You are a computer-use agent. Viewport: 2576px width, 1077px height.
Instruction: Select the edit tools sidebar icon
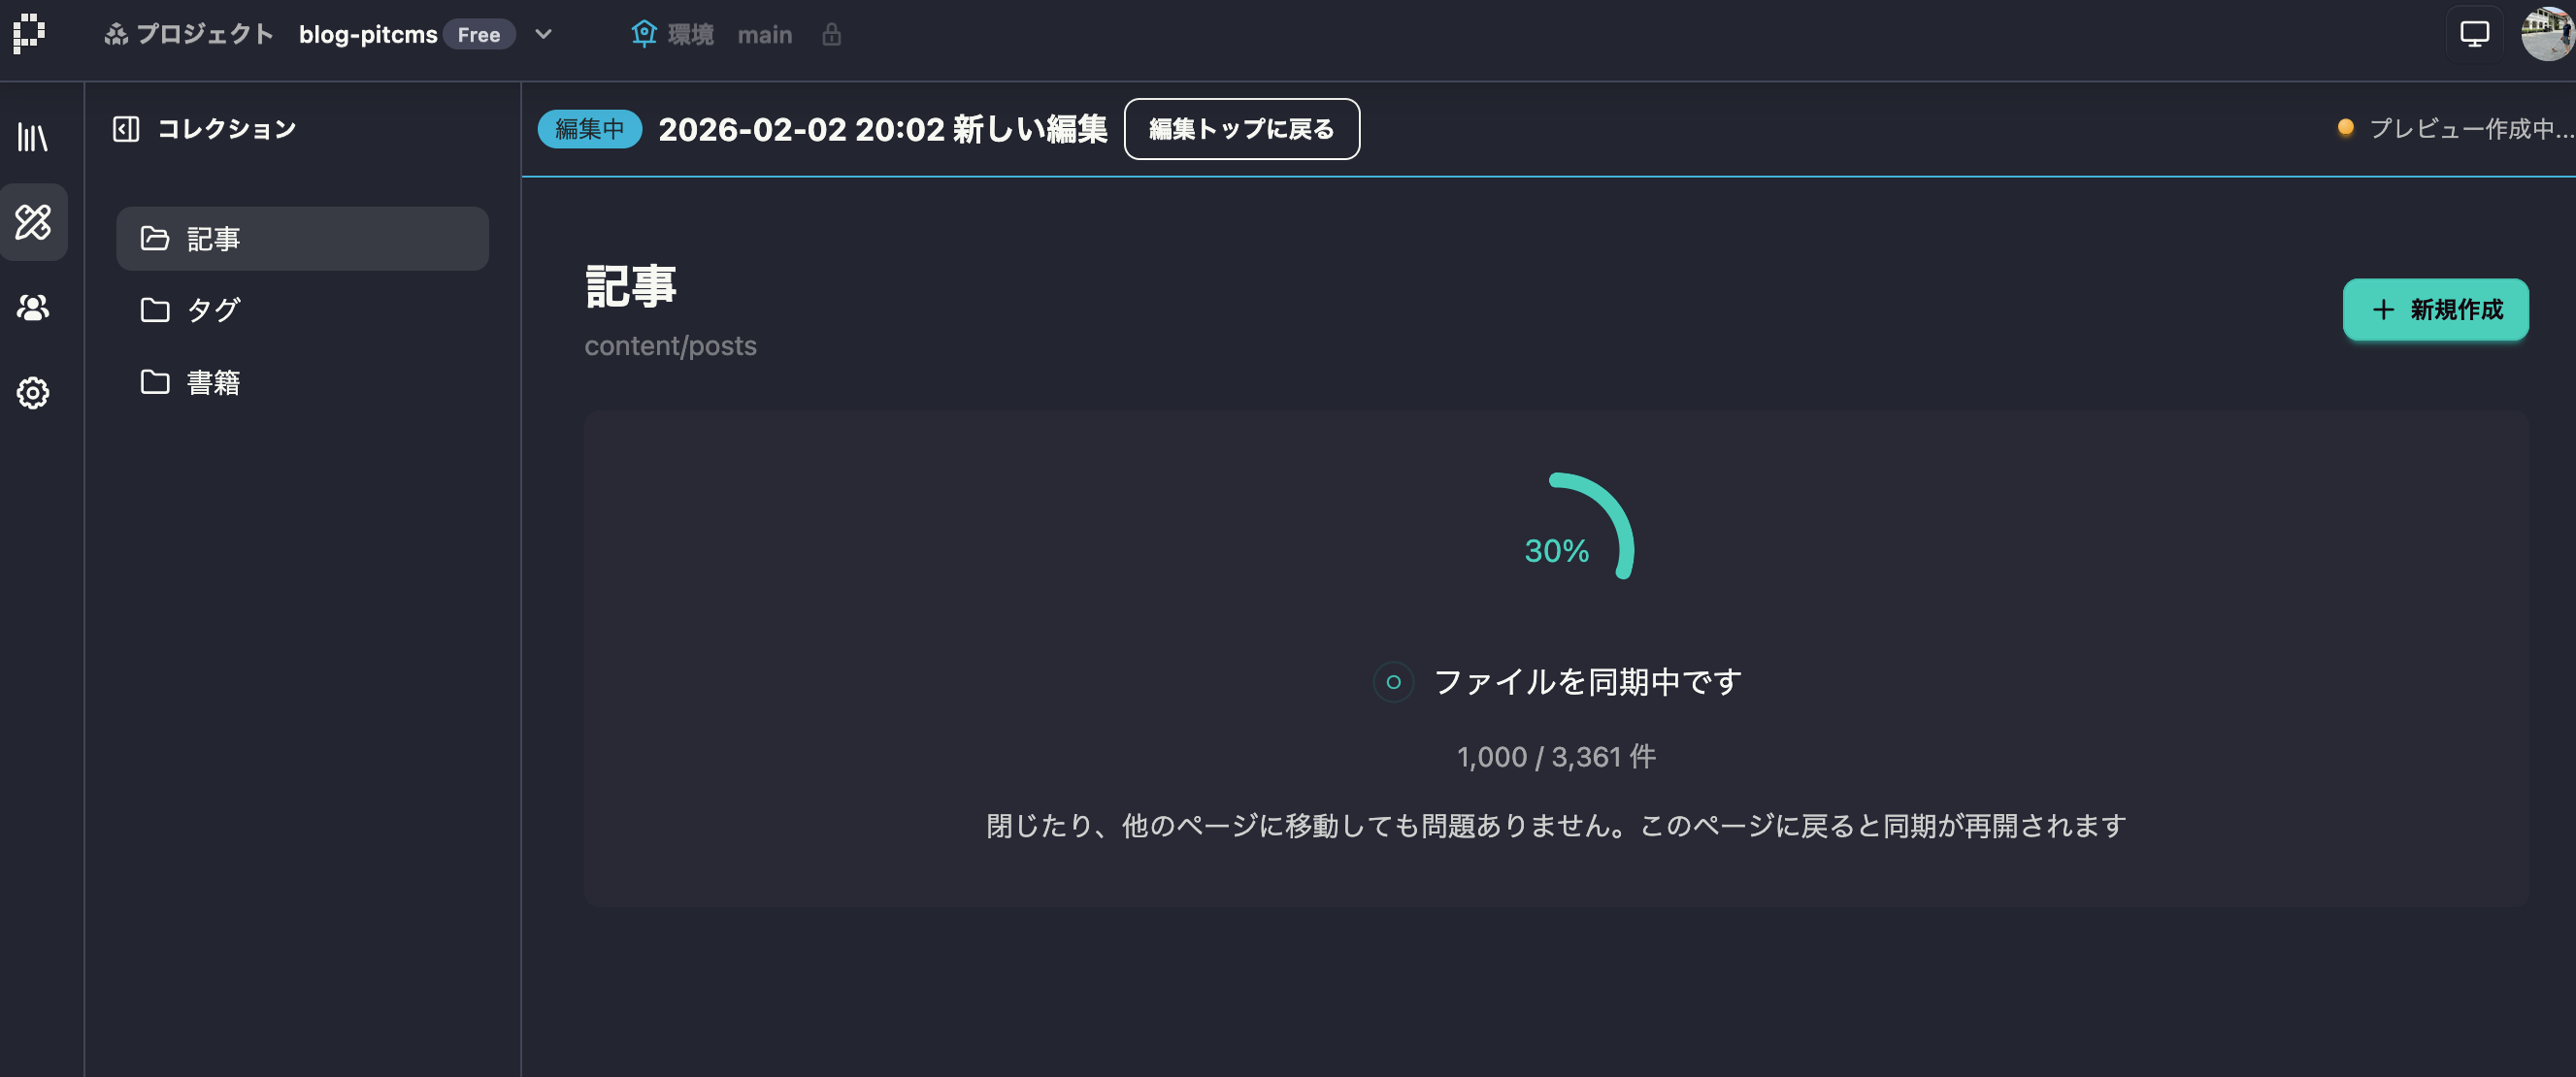click(x=33, y=222)
